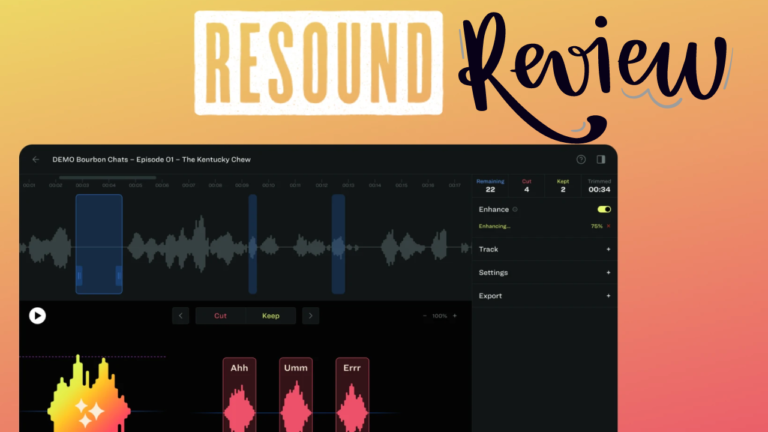Click the right handle of the wide selected region
This screenshot has width=768, height=432.
point(119,276)
